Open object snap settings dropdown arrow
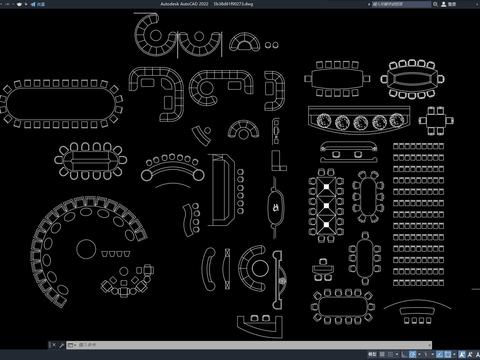 click(x=454, y=354)
